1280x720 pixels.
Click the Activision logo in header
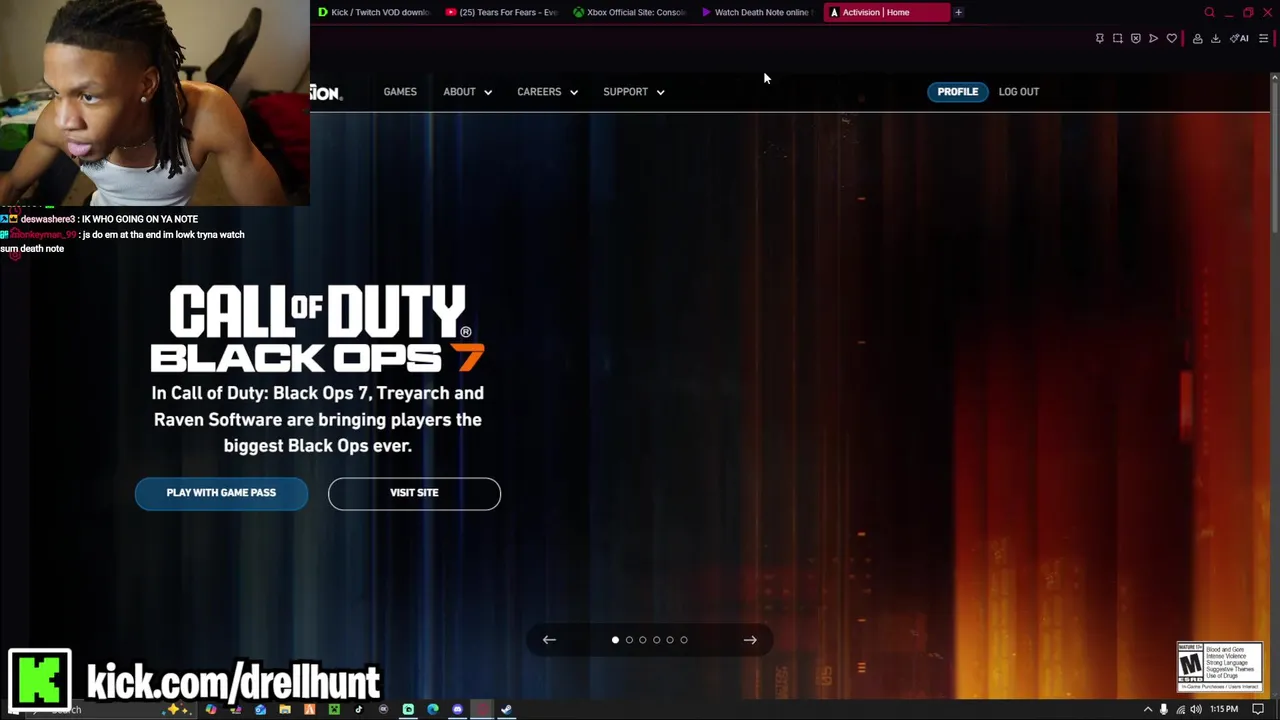pyautogui.click(x=326, y=92)
